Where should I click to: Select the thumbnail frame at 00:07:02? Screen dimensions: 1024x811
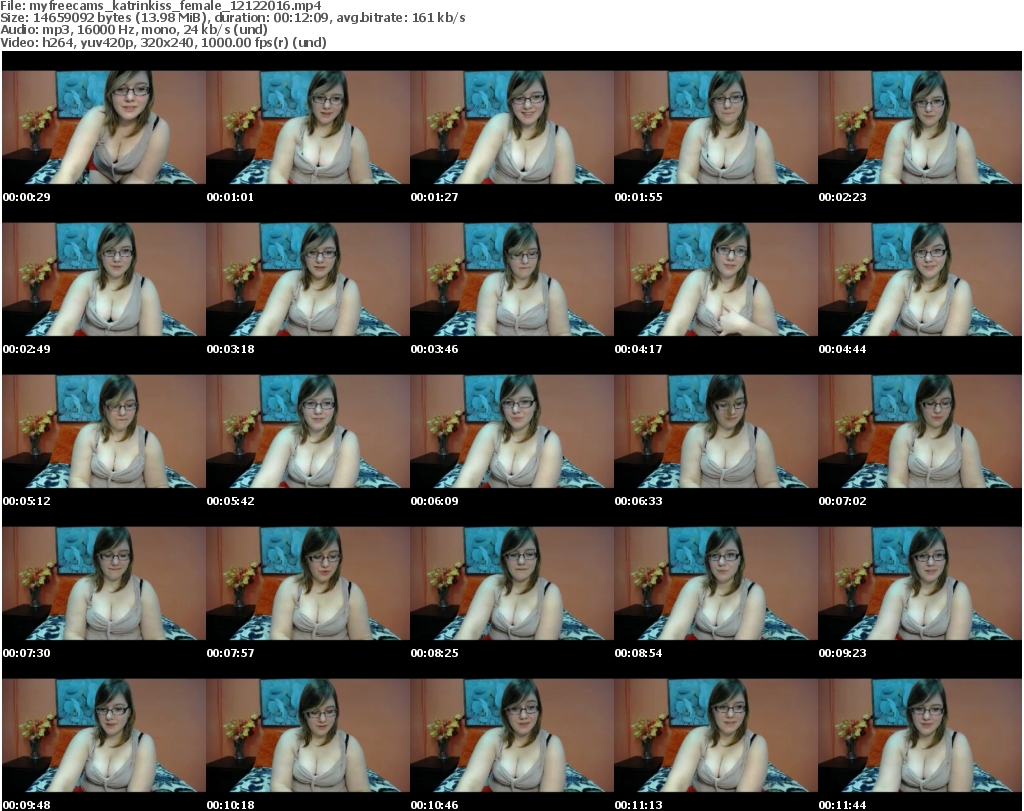[x=920, y=432]
